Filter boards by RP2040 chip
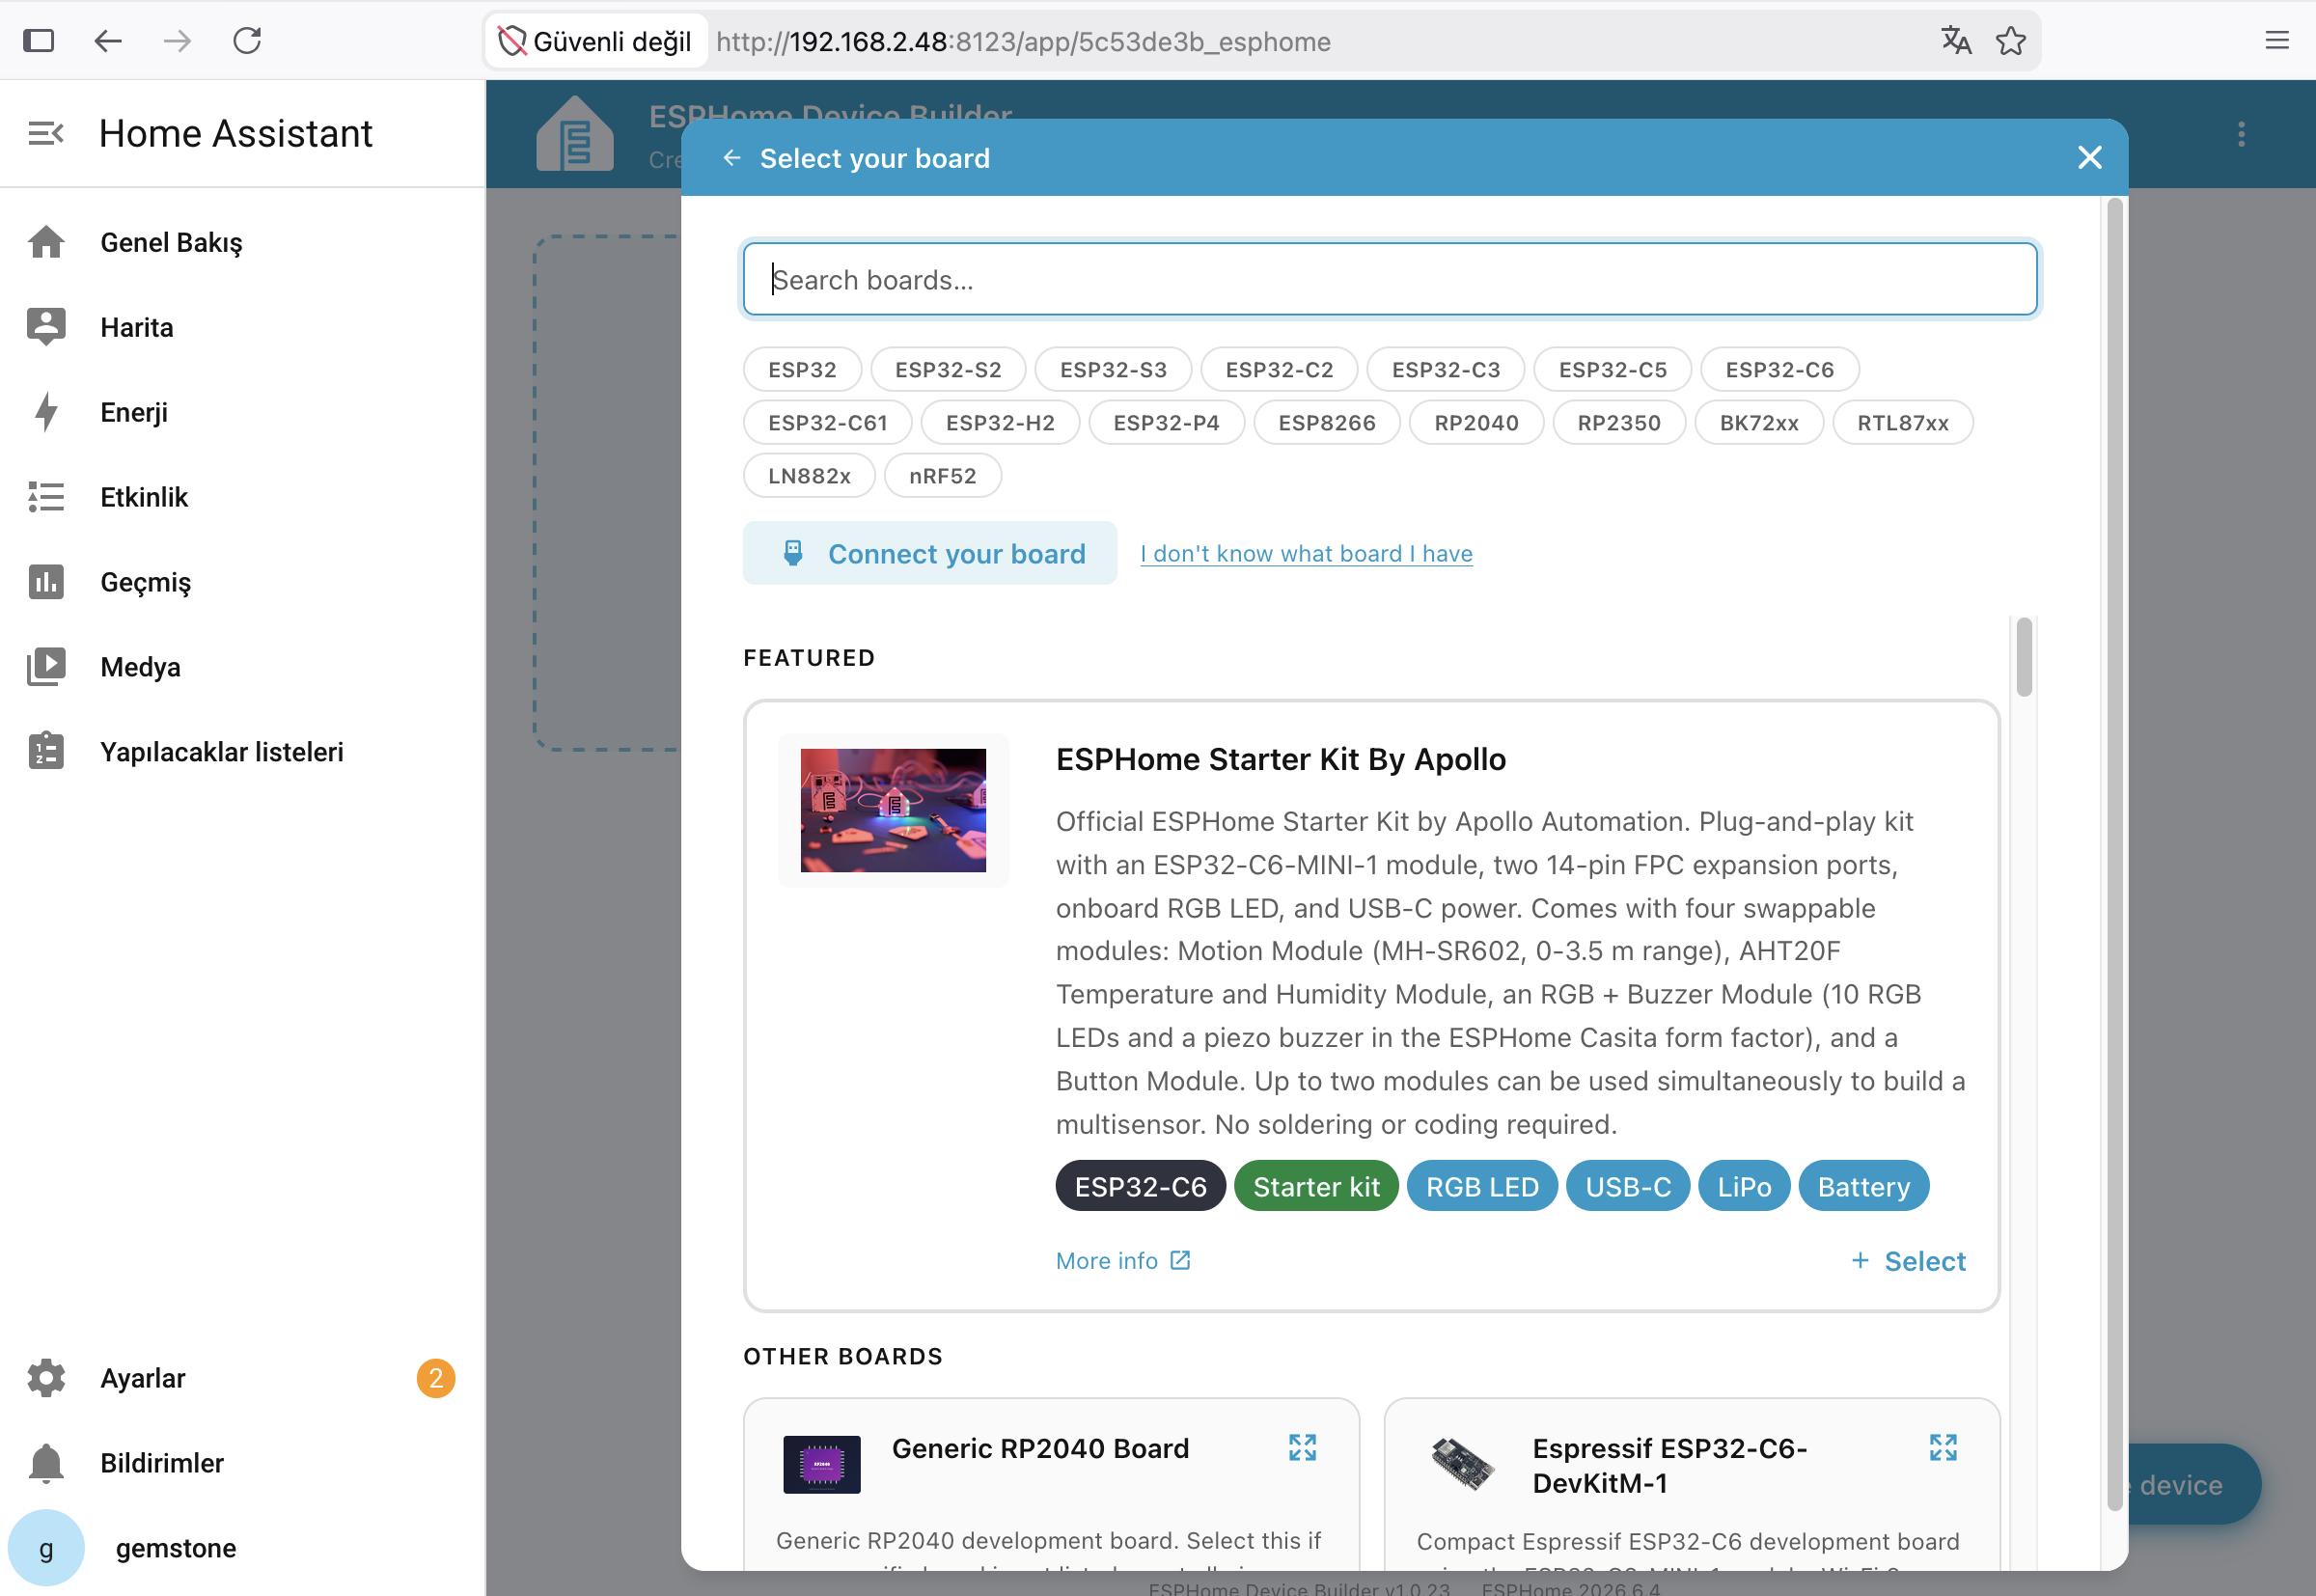 1476,422
